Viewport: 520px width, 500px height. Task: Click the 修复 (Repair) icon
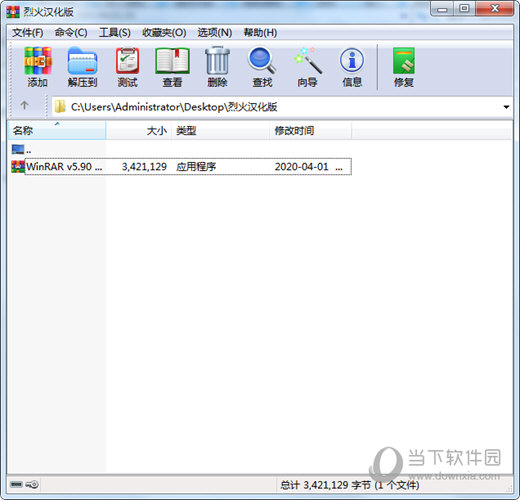coord(404,67)
